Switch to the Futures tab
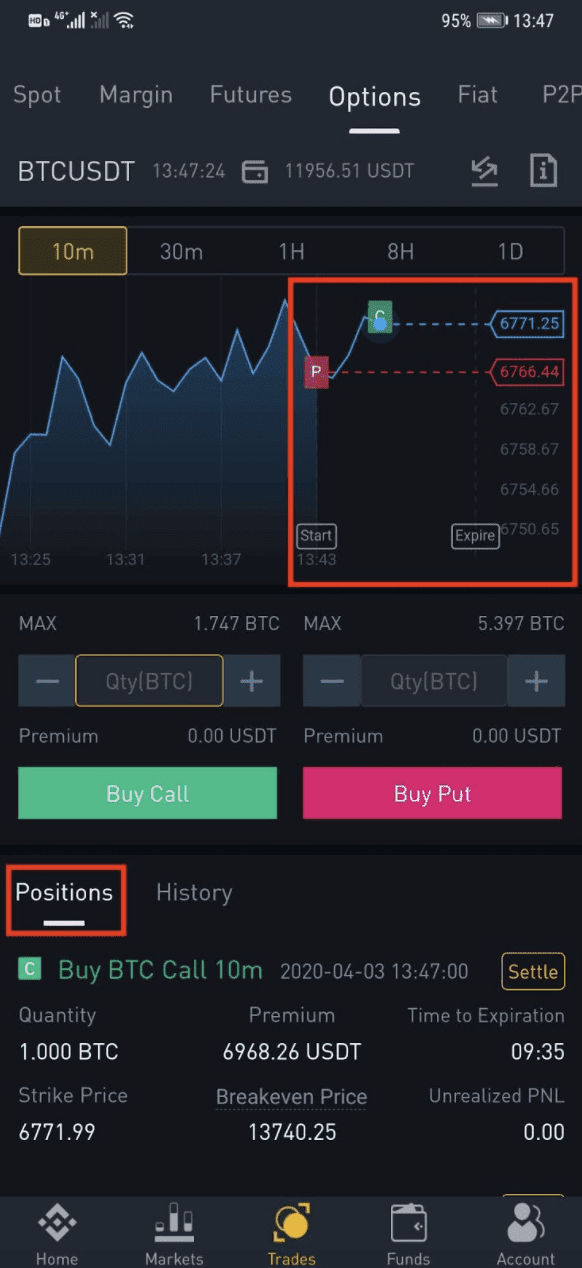The width and height of the screenshot is (582, 1268). click(x=251, y=95)
